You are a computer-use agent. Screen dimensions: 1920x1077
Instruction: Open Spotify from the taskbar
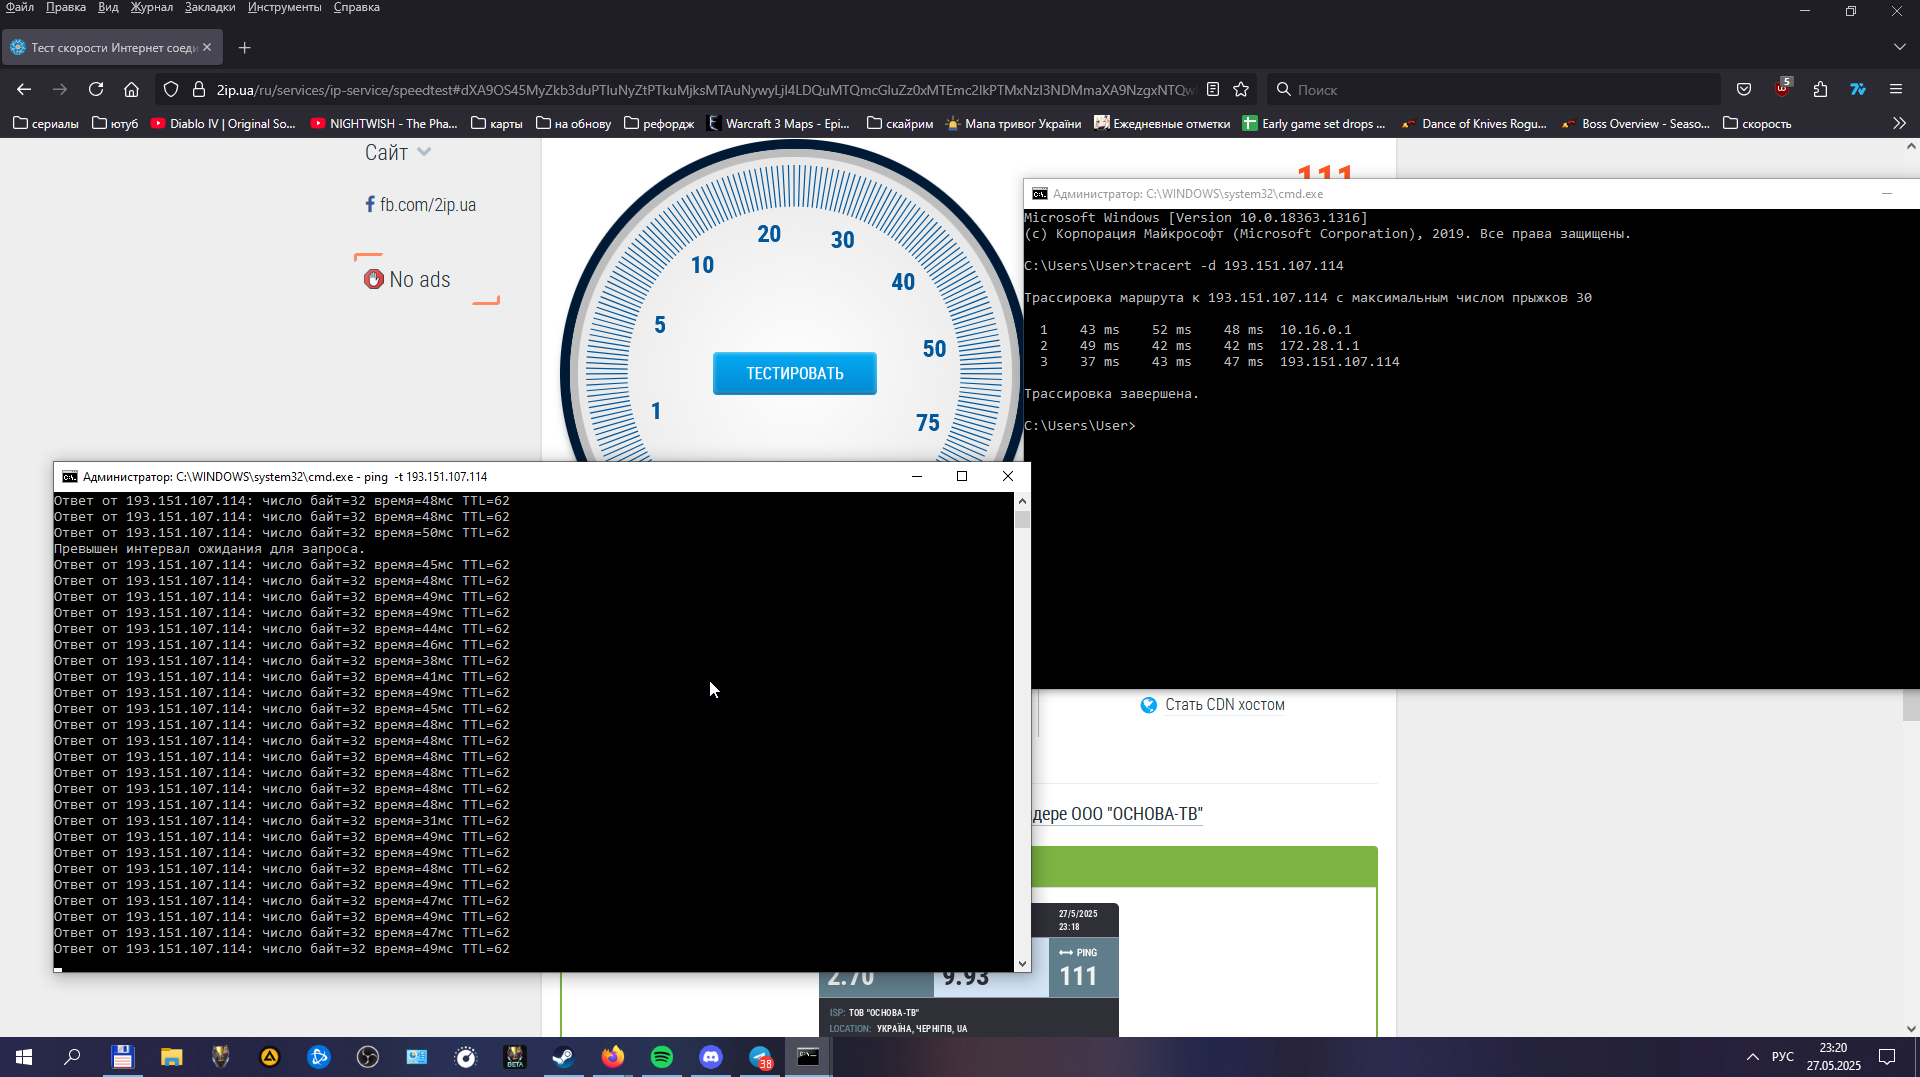coord(662,1057)
